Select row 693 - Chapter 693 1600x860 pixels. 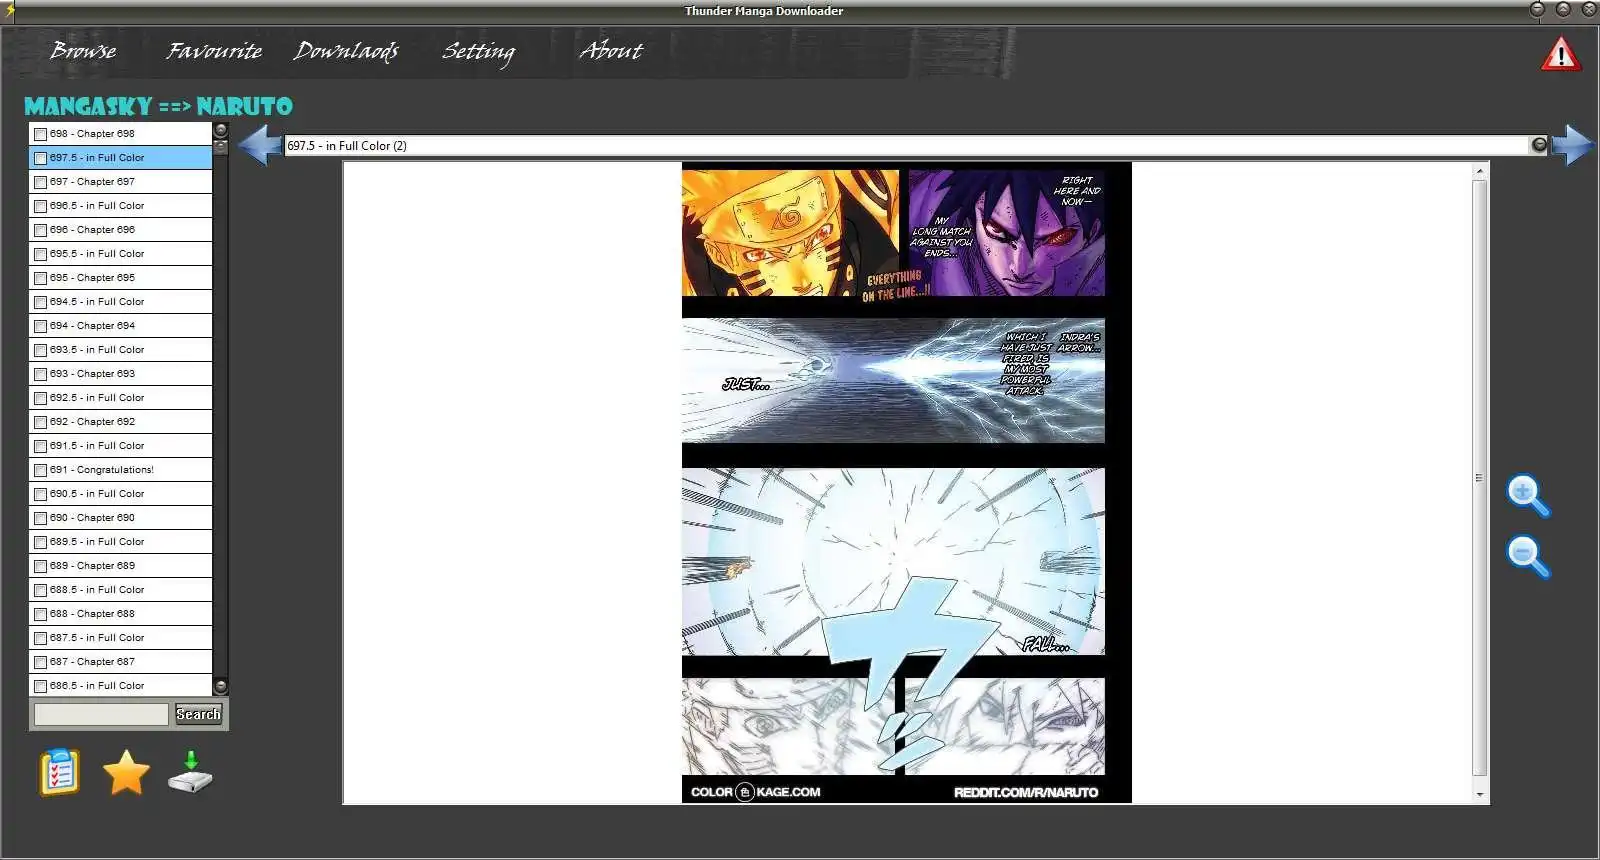(x=121, y=374)
